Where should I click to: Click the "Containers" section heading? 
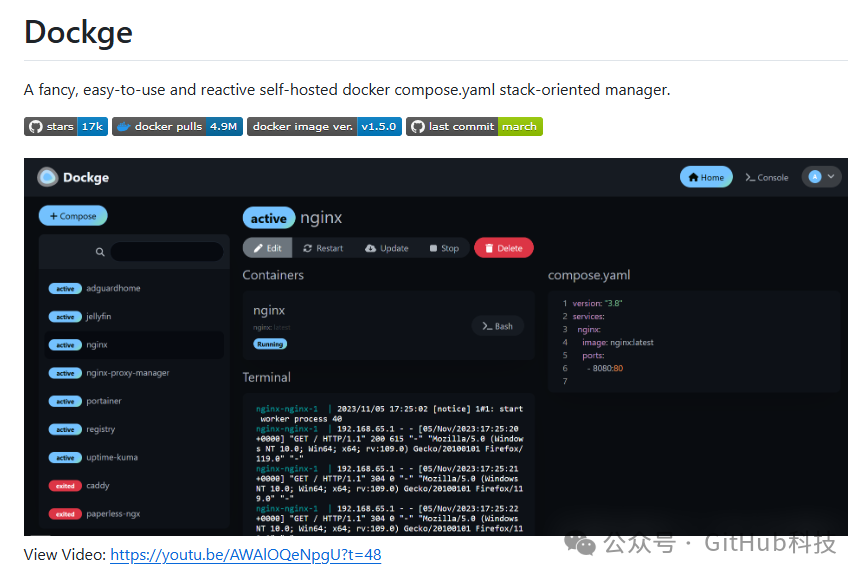273,275
